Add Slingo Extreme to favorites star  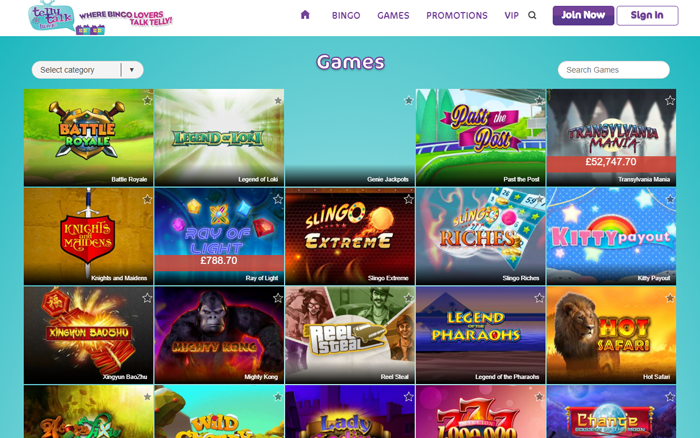coord(408,199)
